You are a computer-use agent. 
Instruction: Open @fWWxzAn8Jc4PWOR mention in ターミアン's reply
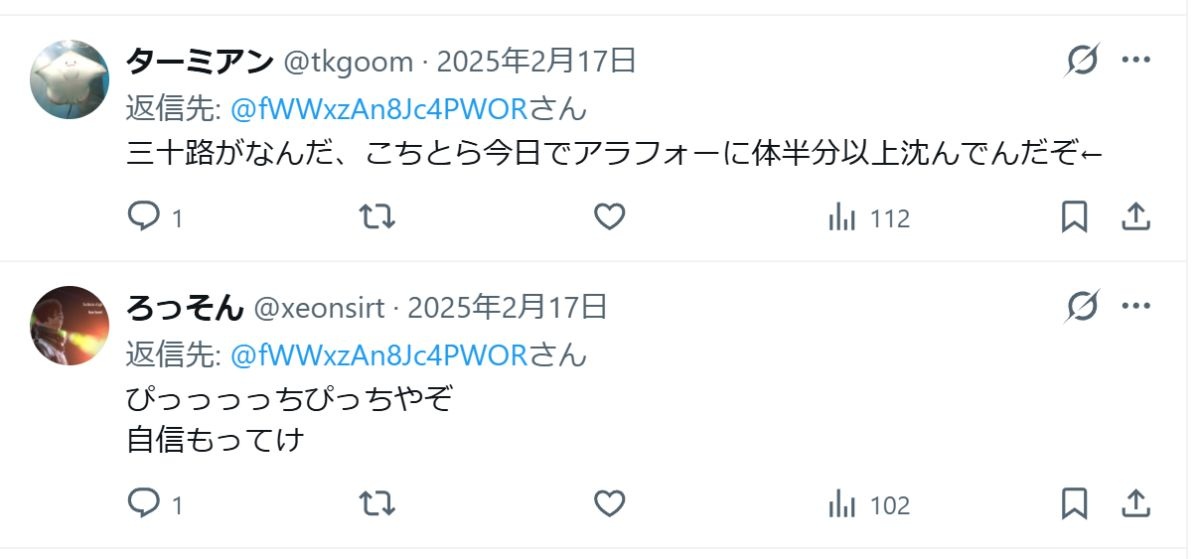point(379,108)
